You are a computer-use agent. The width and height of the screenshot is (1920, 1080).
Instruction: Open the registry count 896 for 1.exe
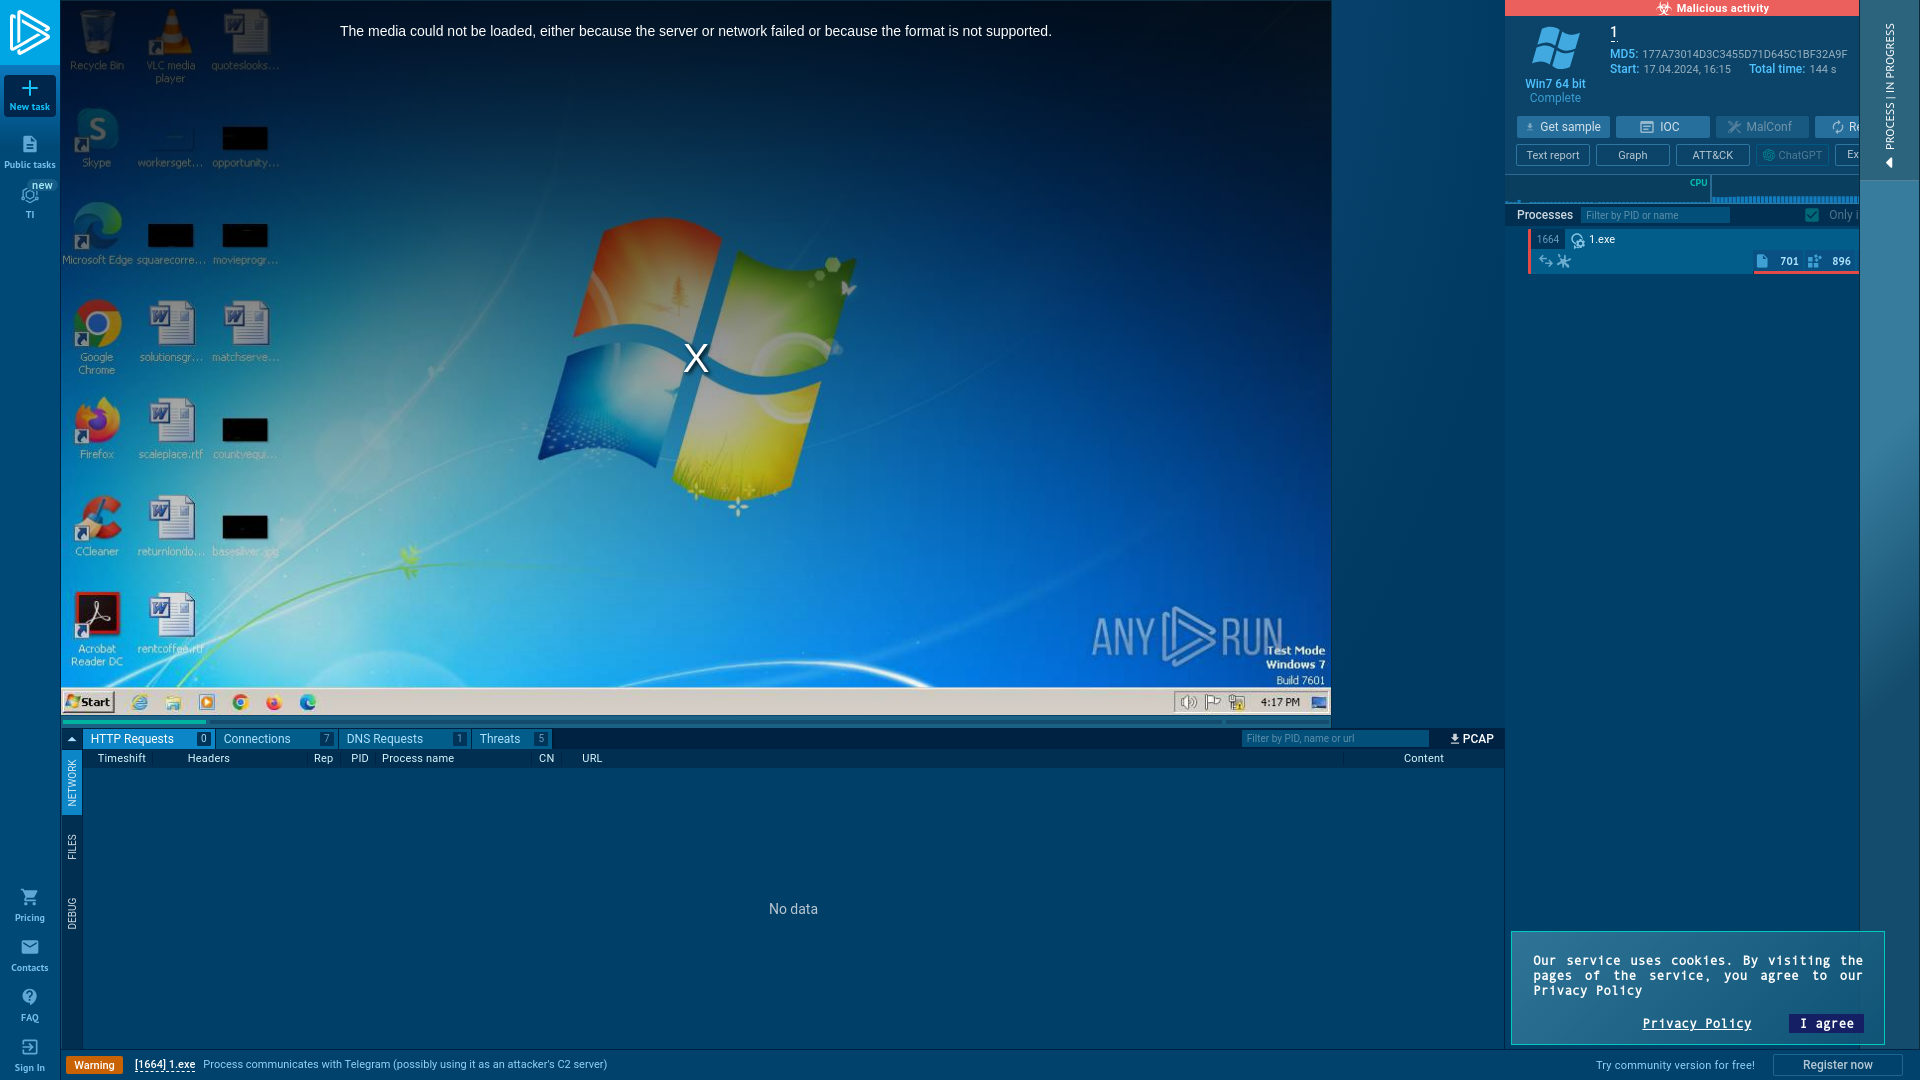click(x=1830, y=261)
